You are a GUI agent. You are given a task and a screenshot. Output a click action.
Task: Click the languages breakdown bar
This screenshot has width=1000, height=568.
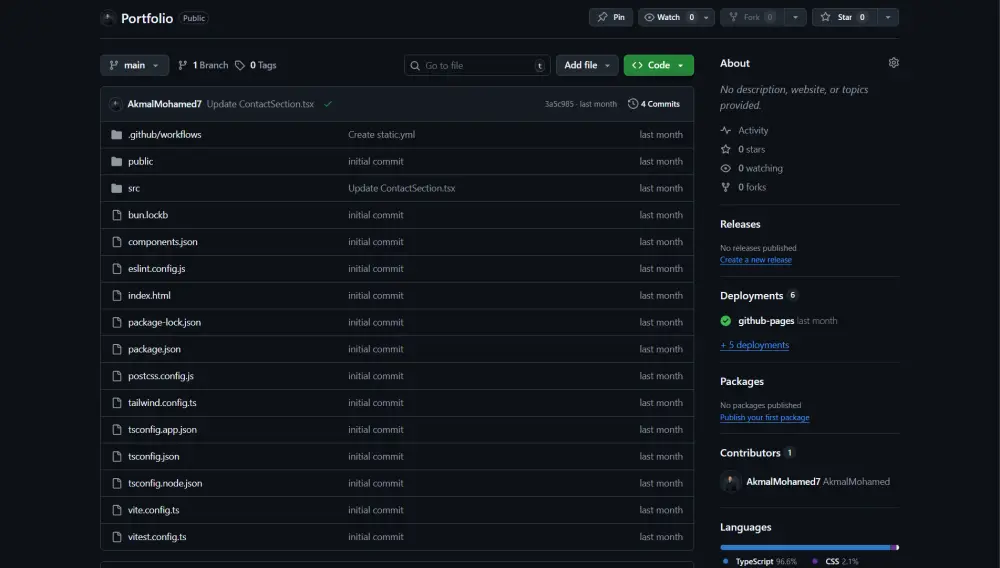pos(809,547)
